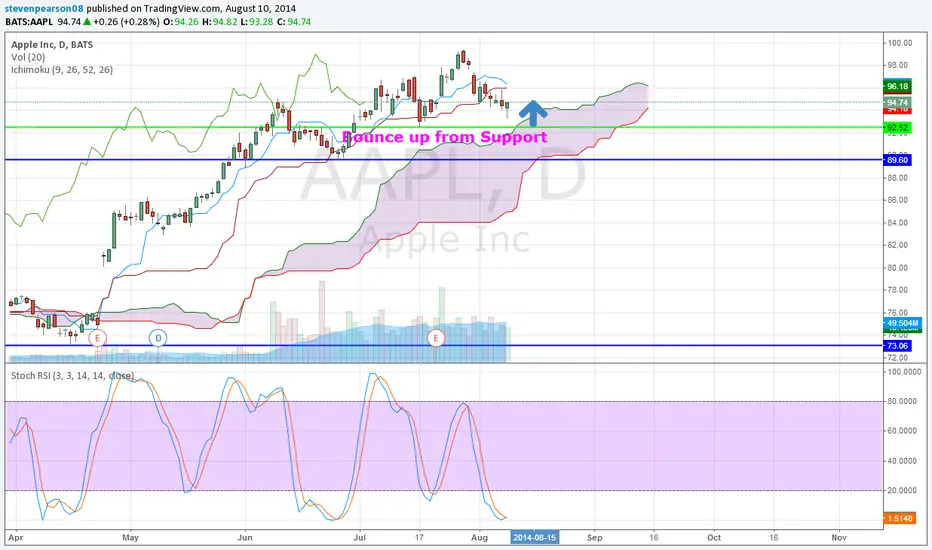This screenshot has width=932, height=550.
Task: Click the blue 89.60 price label
Action: tap(897, 160)
